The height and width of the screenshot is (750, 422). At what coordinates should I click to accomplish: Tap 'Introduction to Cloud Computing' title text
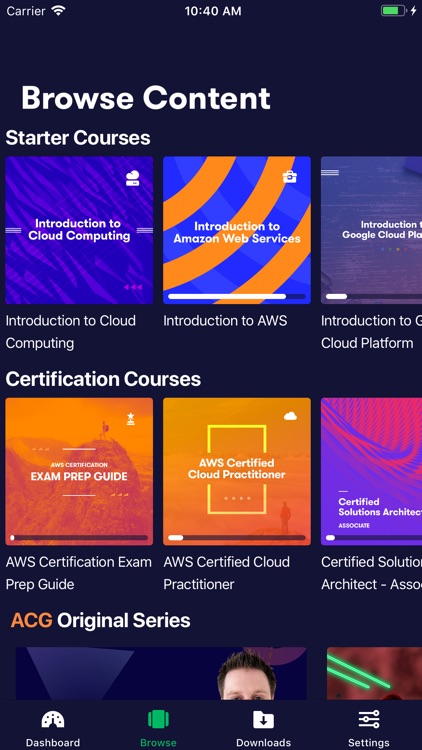(x=71, y=331)
